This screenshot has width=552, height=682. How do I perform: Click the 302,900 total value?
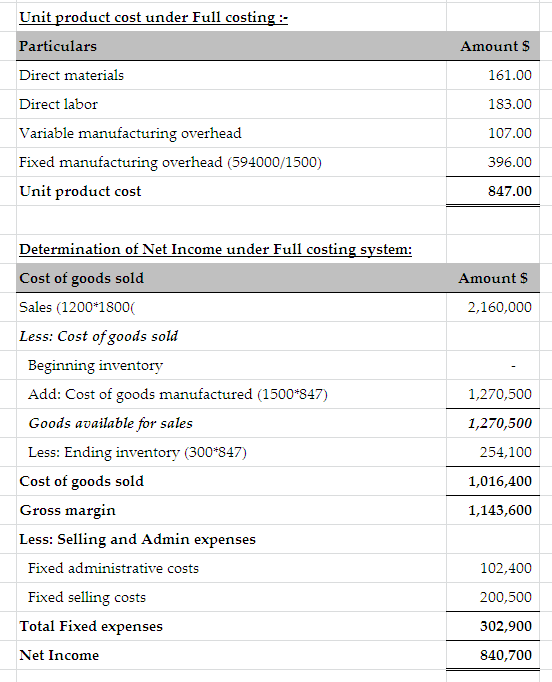pos(505,626)
